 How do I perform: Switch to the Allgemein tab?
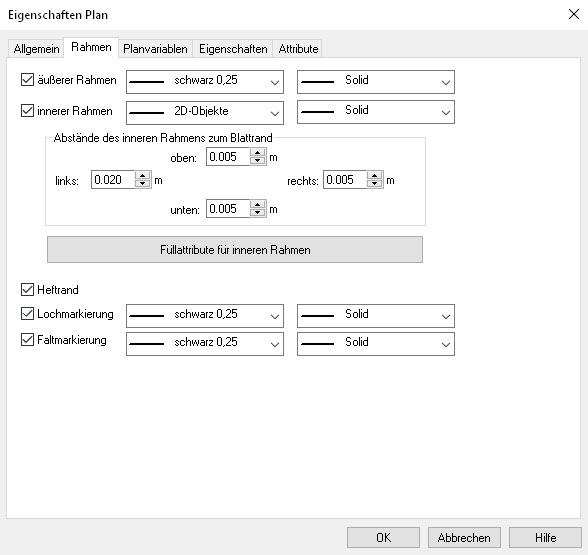[36, 49]
